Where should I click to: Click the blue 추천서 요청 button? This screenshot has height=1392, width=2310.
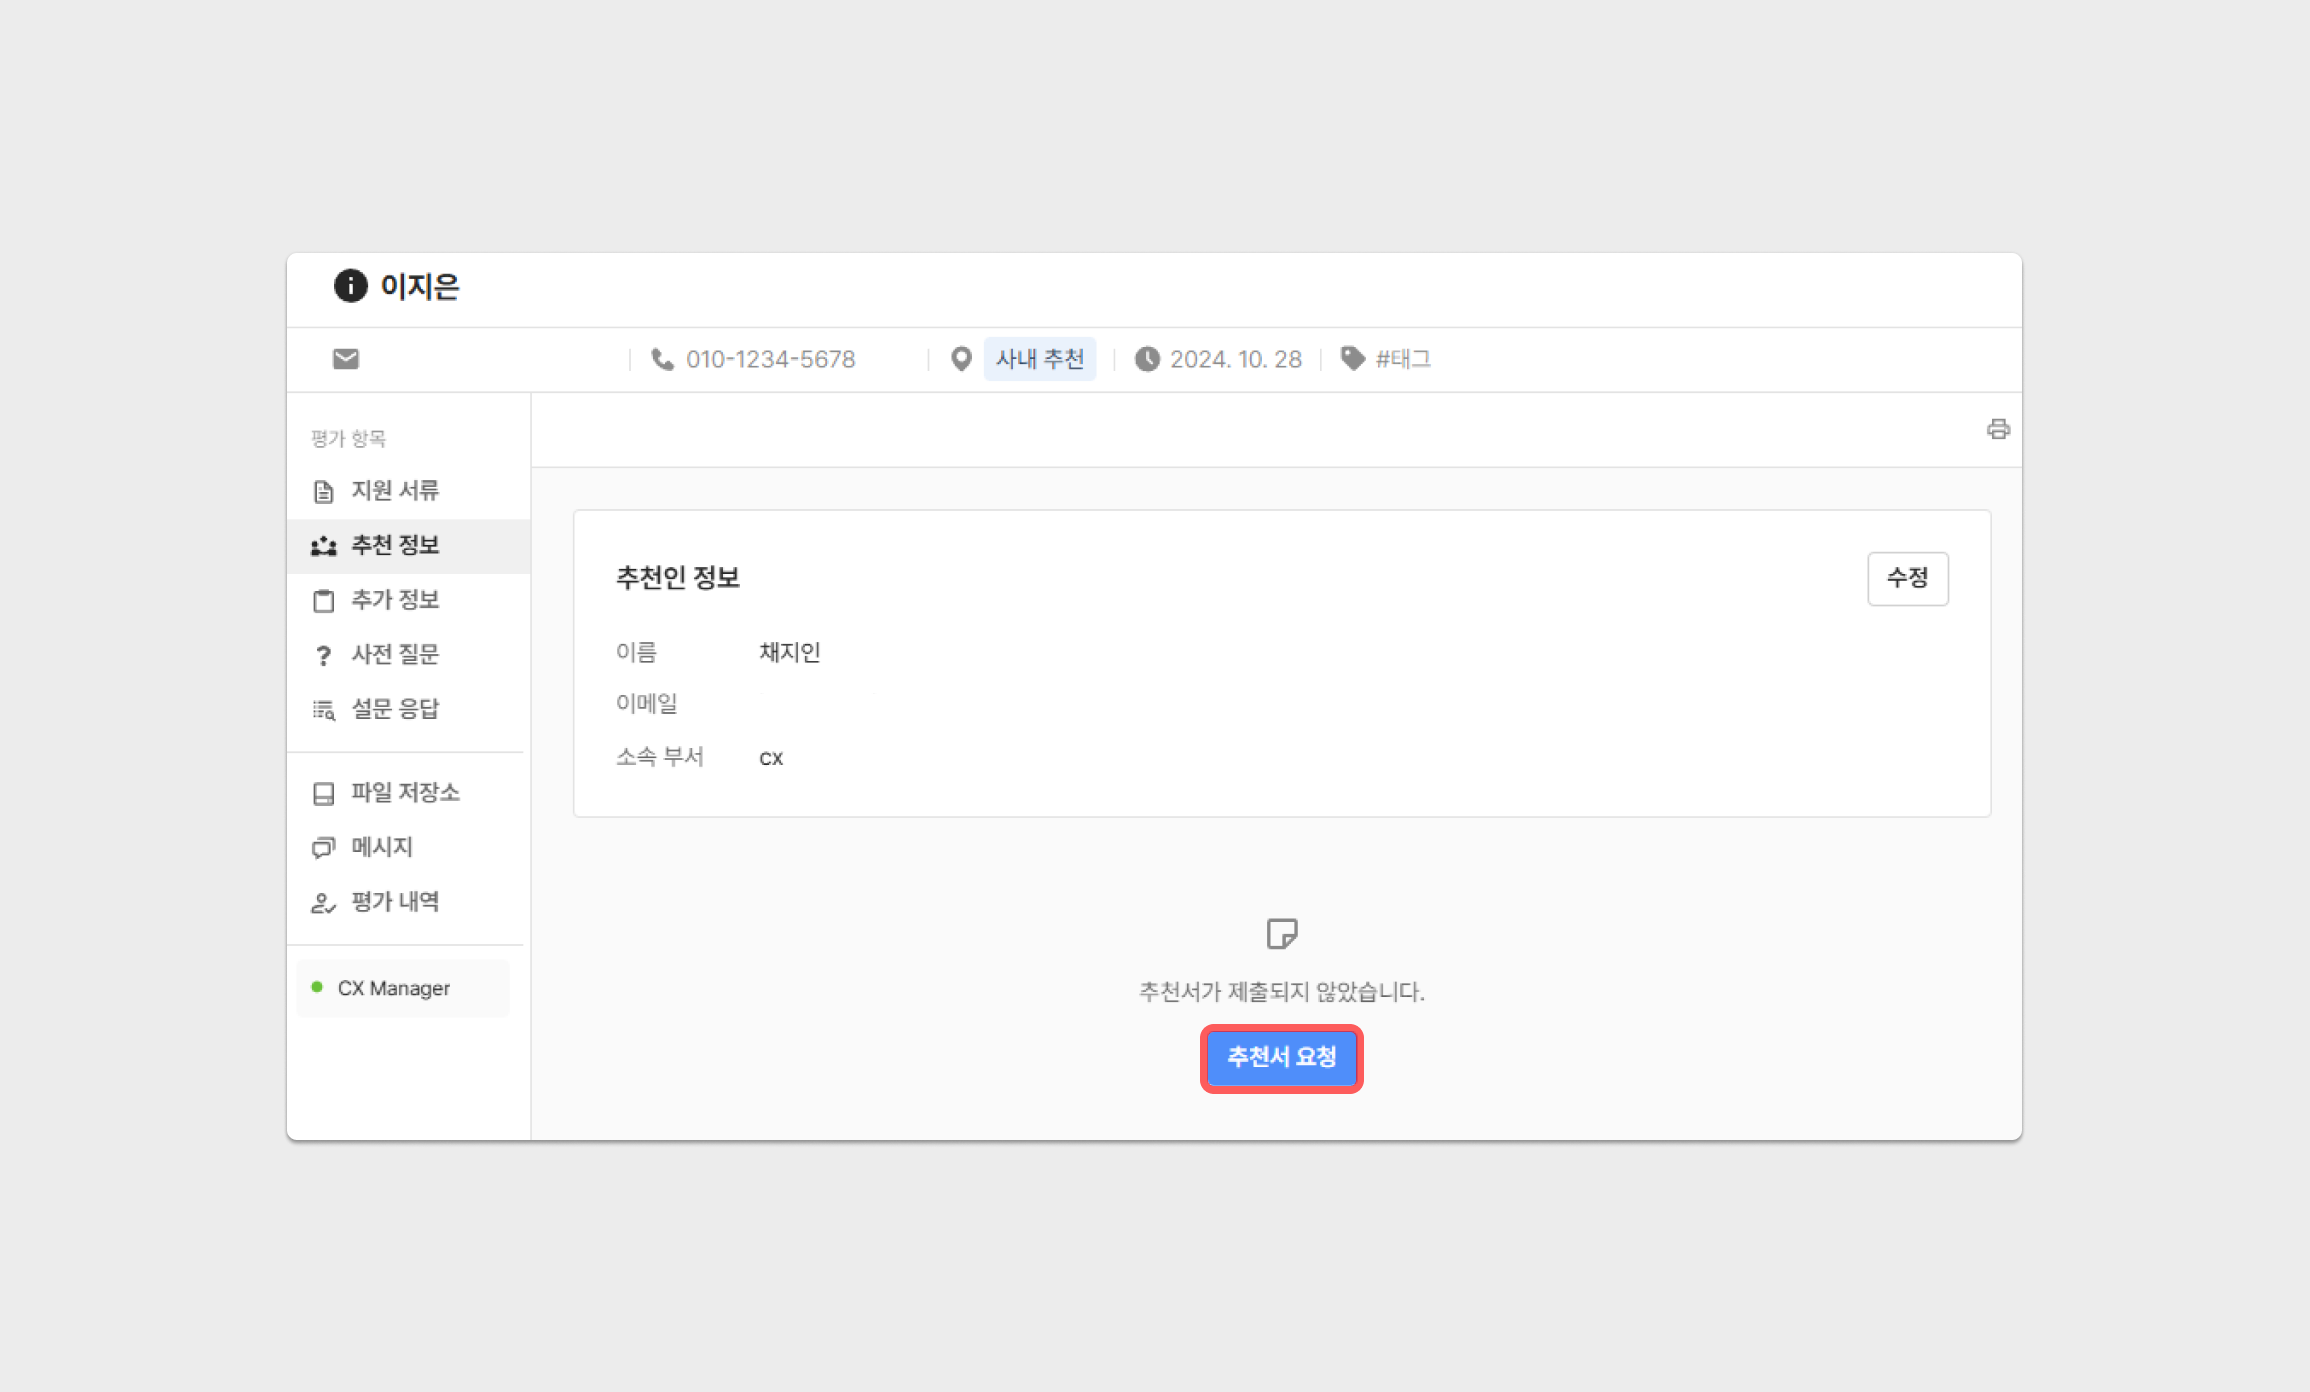[x=1281, y=1058]
